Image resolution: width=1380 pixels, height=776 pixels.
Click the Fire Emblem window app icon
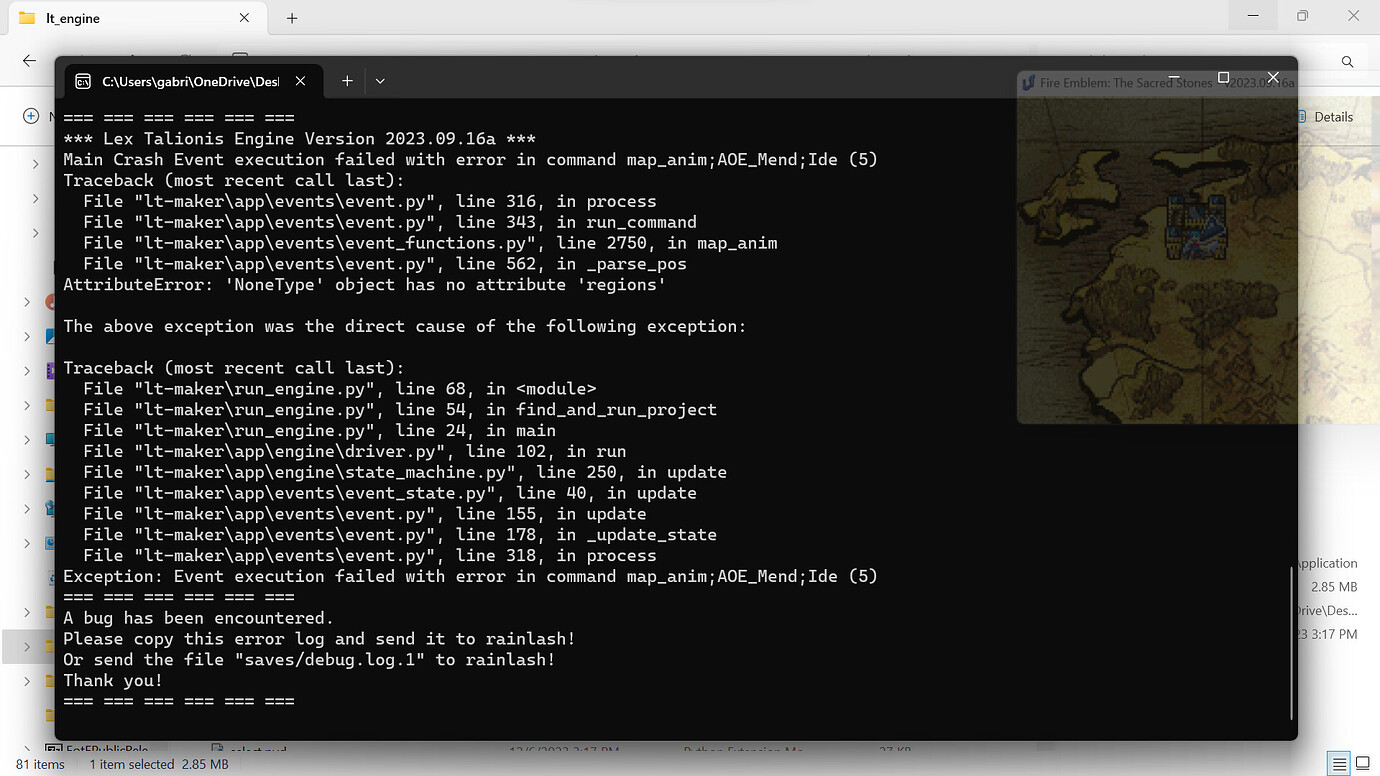tap(1028, 83)
